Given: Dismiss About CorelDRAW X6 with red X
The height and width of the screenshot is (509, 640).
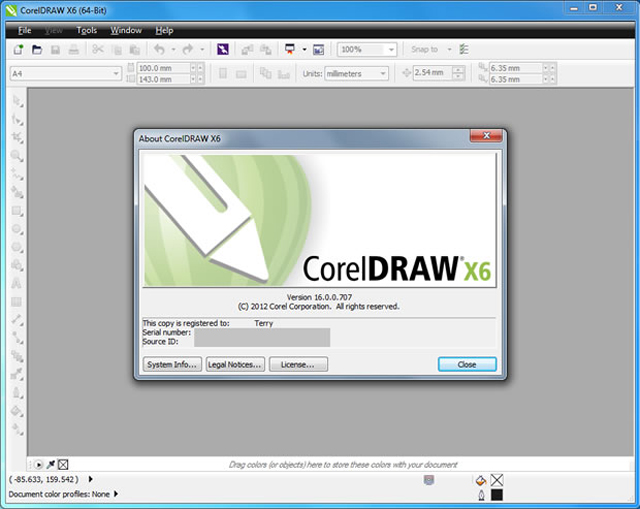Looking at the screenshot, I should 486,136.
